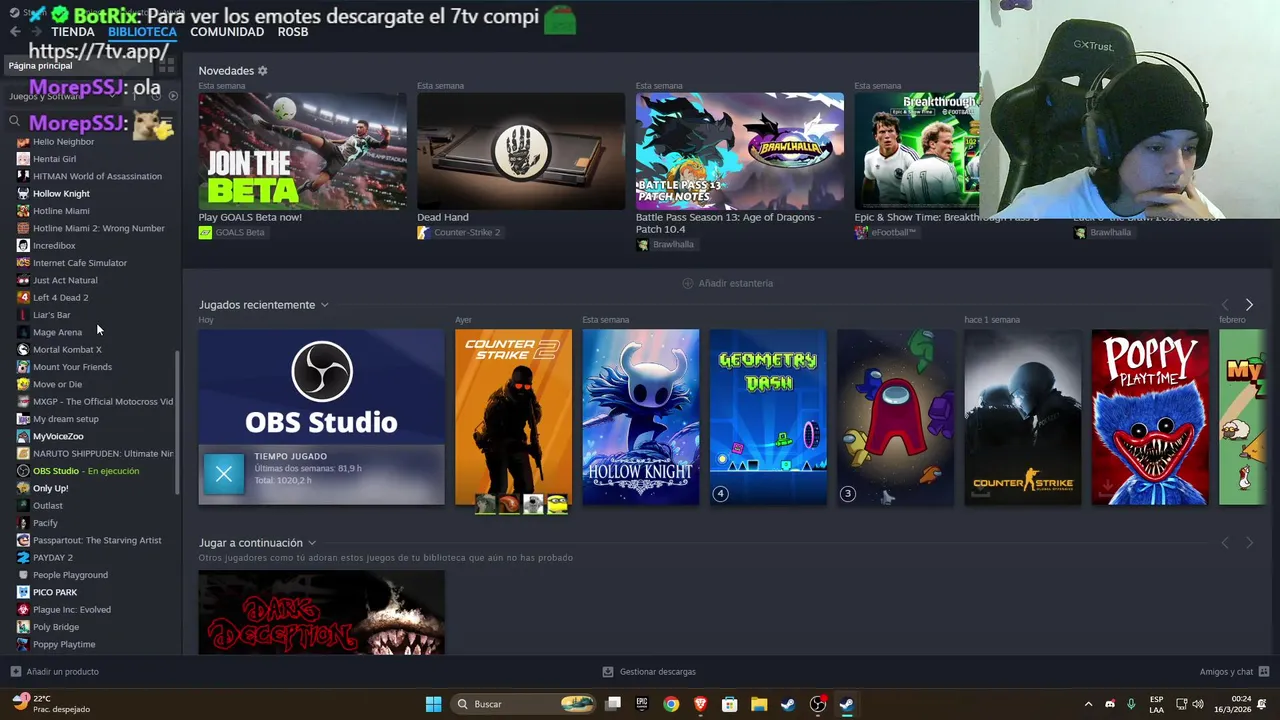Select Mage Arena in list
Image resolution: width=1280 pixels, height=720 pixels.
click(57, 332)
